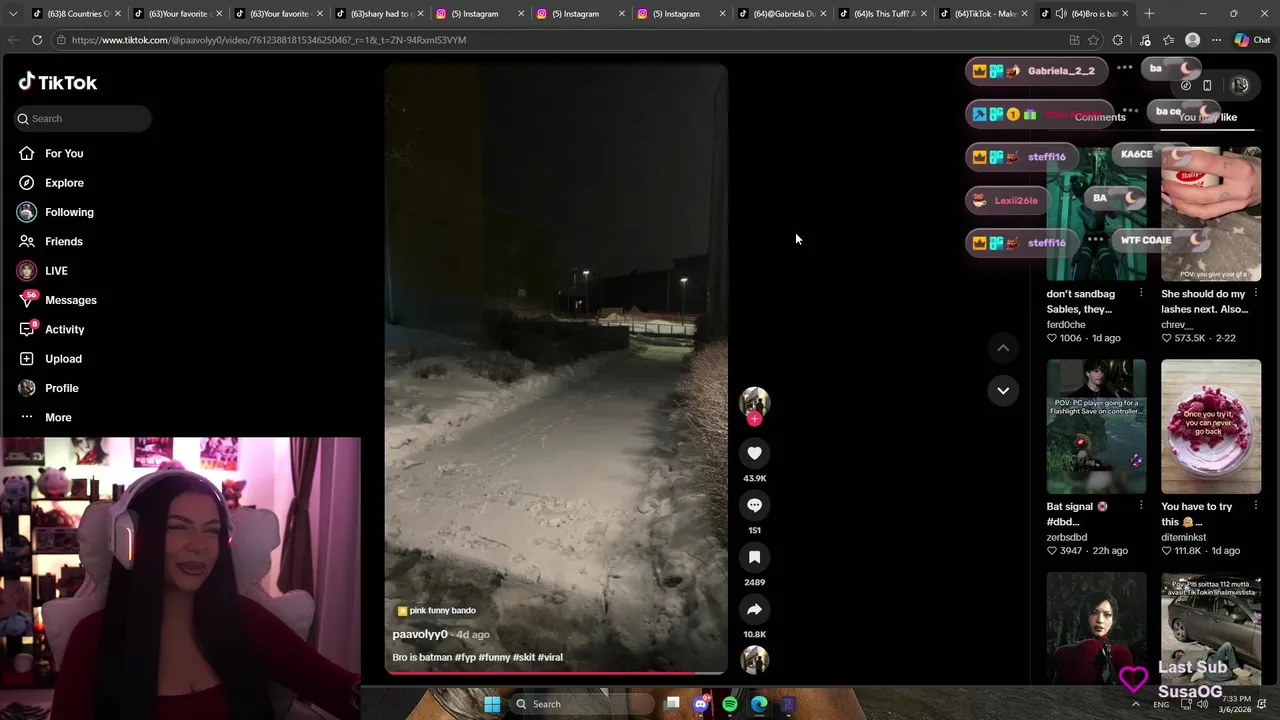Mute the Bro is batman tab audio
Image resolution: width=1280 pixels, height=720 pixels.
(x=1061, y=14)
